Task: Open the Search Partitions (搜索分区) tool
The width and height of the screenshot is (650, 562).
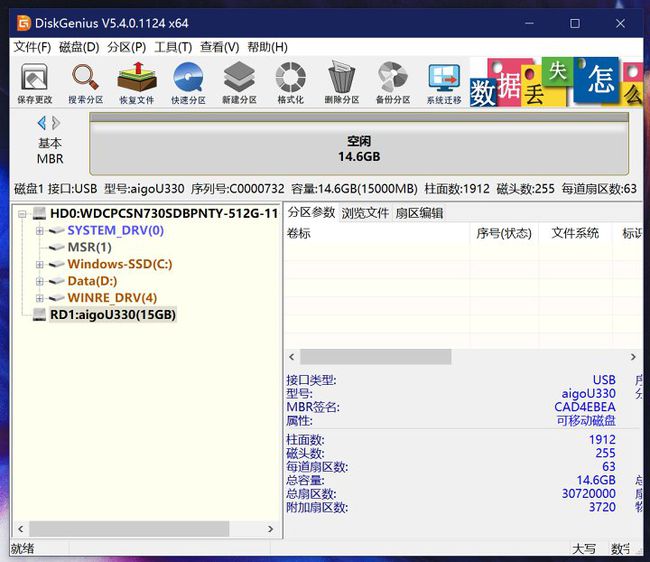Action: [85, 83]
